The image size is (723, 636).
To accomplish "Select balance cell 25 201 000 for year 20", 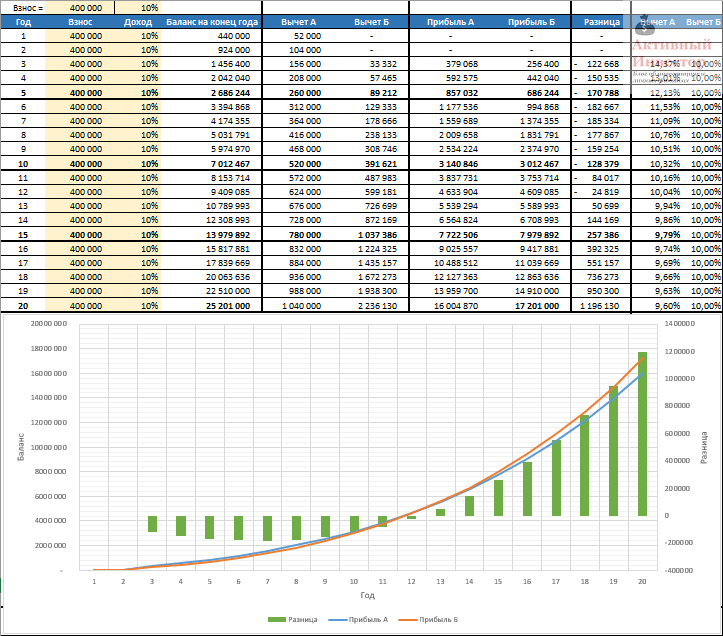I will (228, 306).
